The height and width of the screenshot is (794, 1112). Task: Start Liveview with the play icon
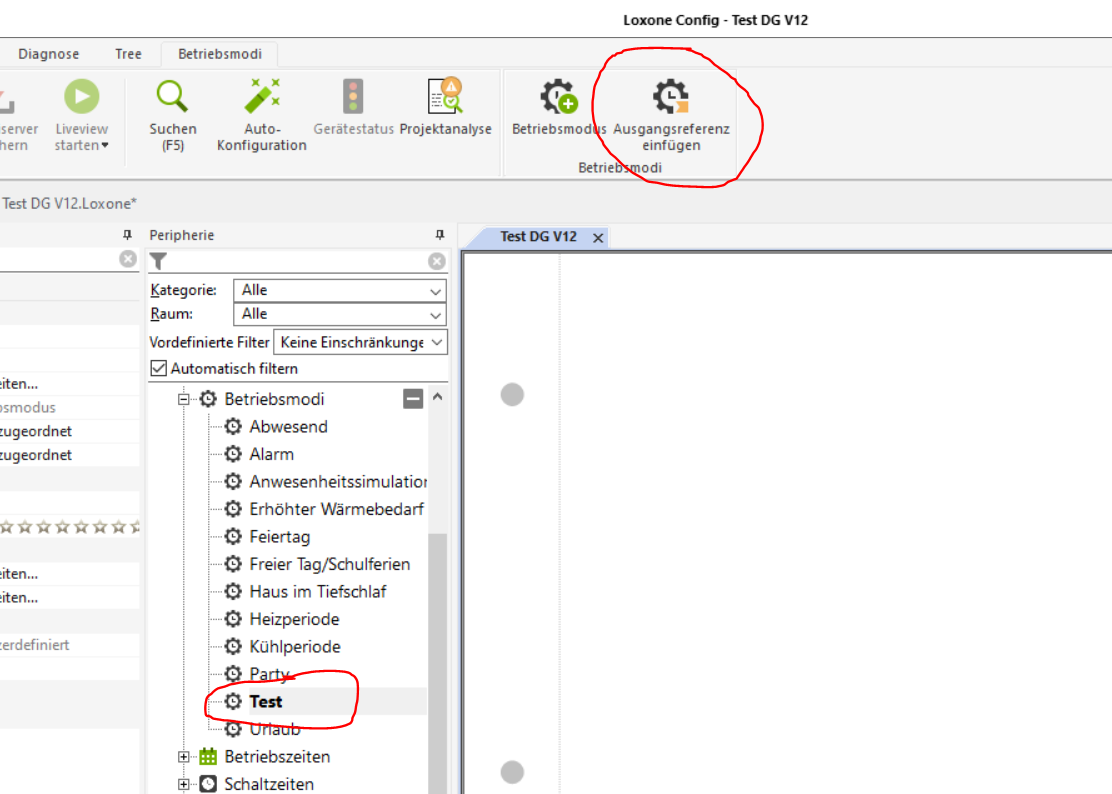point(82,97)
